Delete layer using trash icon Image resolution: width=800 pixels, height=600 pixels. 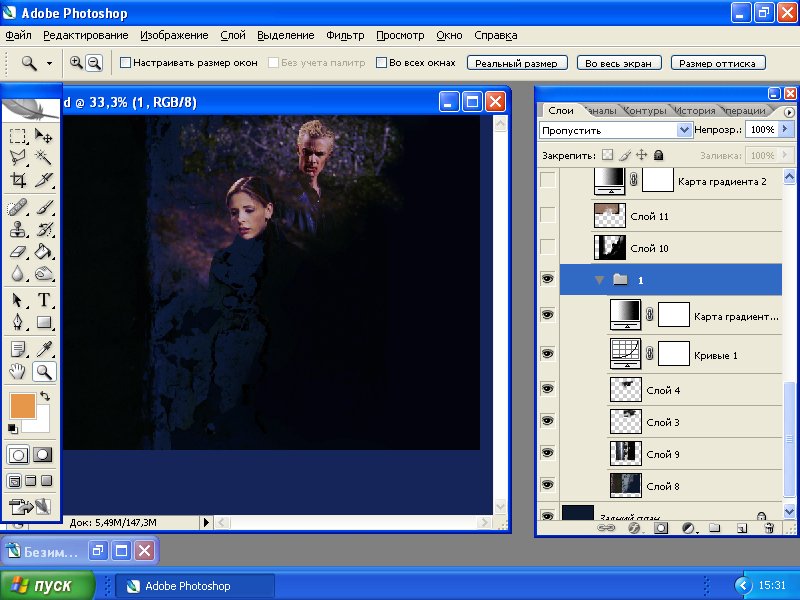click(762, 527)
